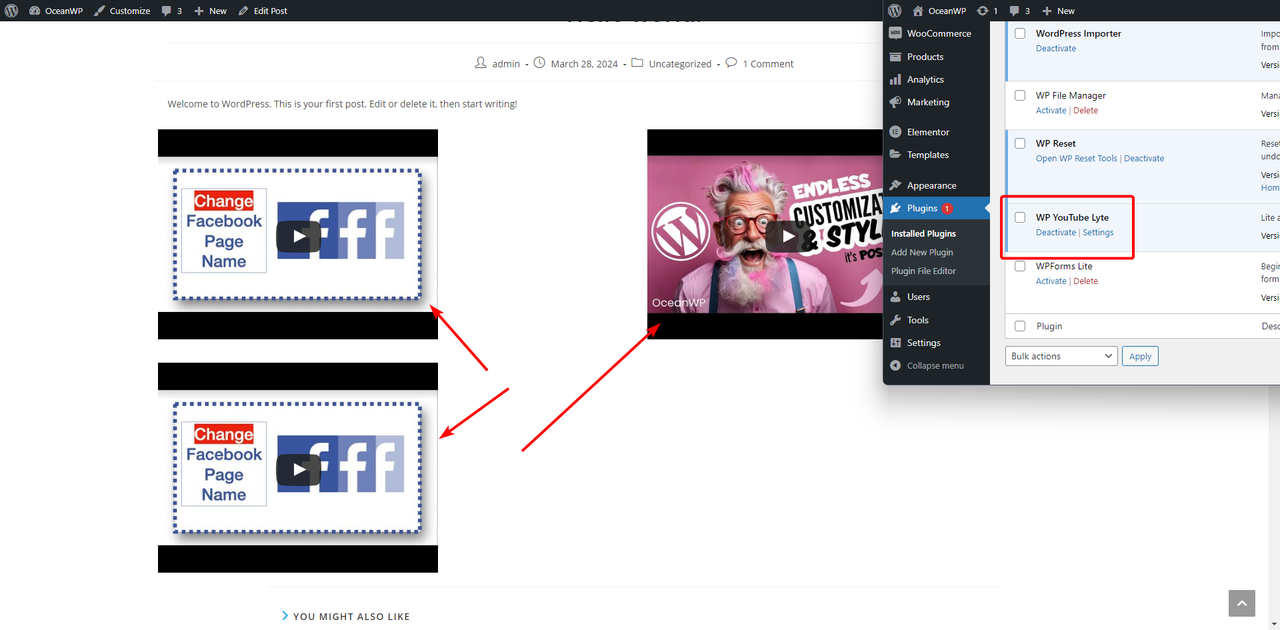Image resolution: width=1280 pixels, height=630 pixels.
Task: Play the top Change Facebook Page Name video
Action: click(x=298, y=236)
